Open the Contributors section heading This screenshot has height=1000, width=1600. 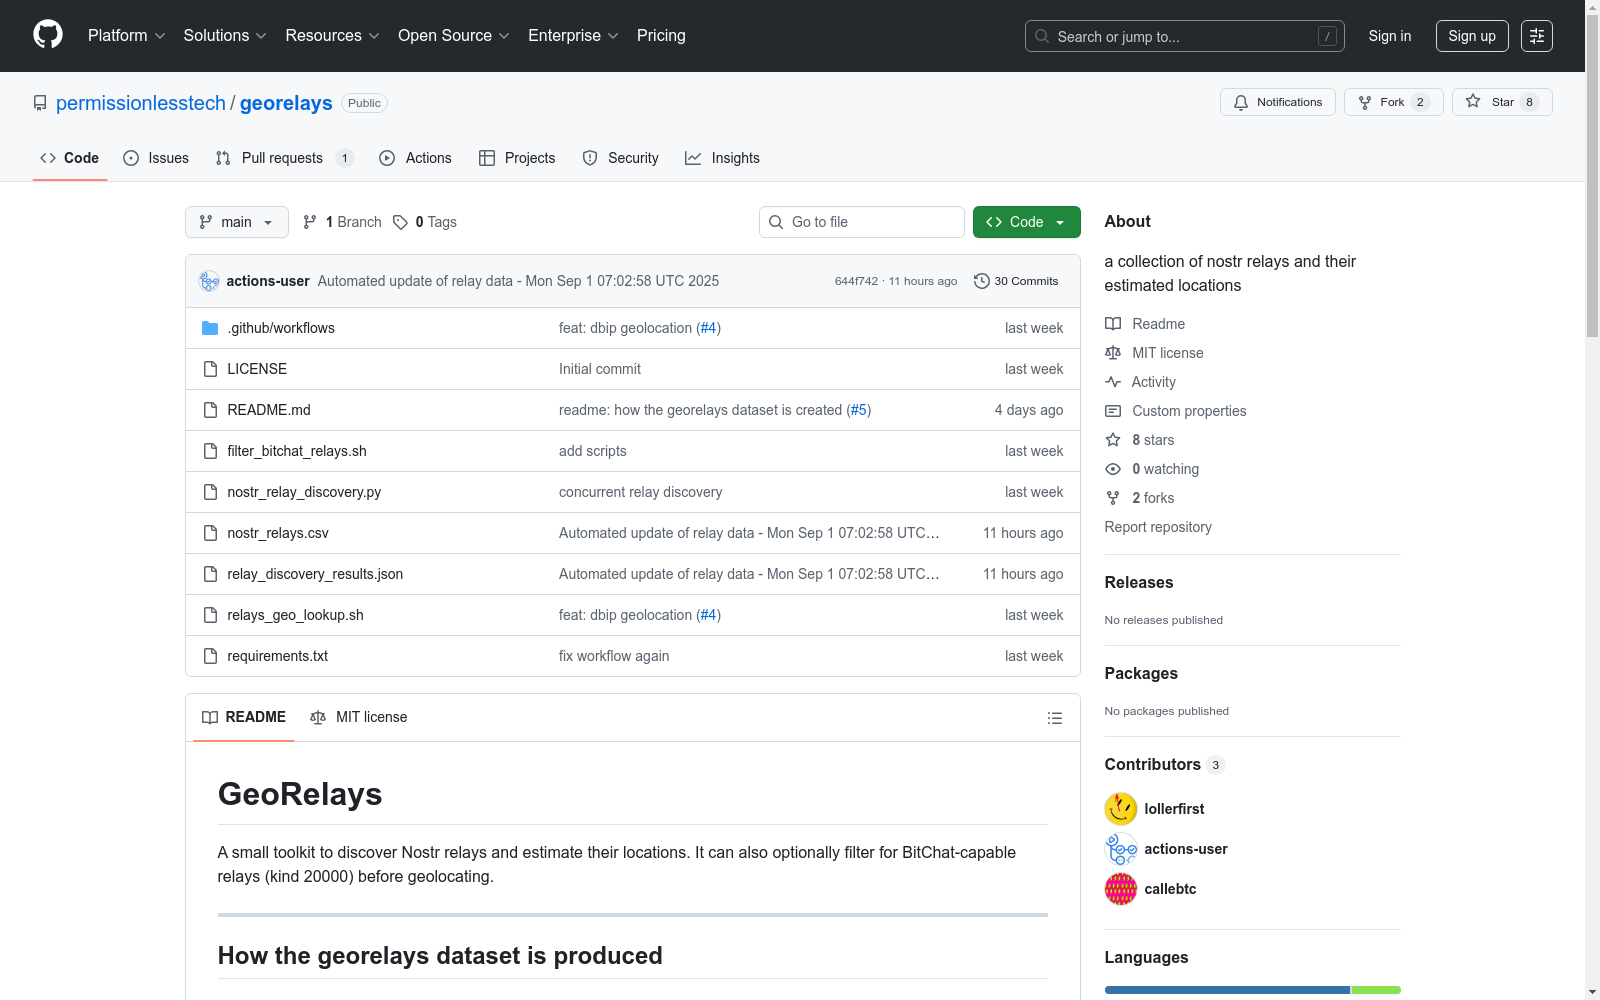pyautogui.click(x=1153, y=764)
